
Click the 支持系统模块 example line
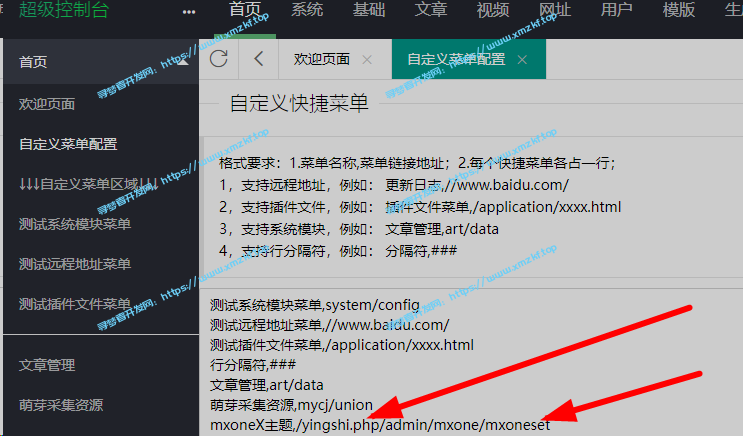359,229
